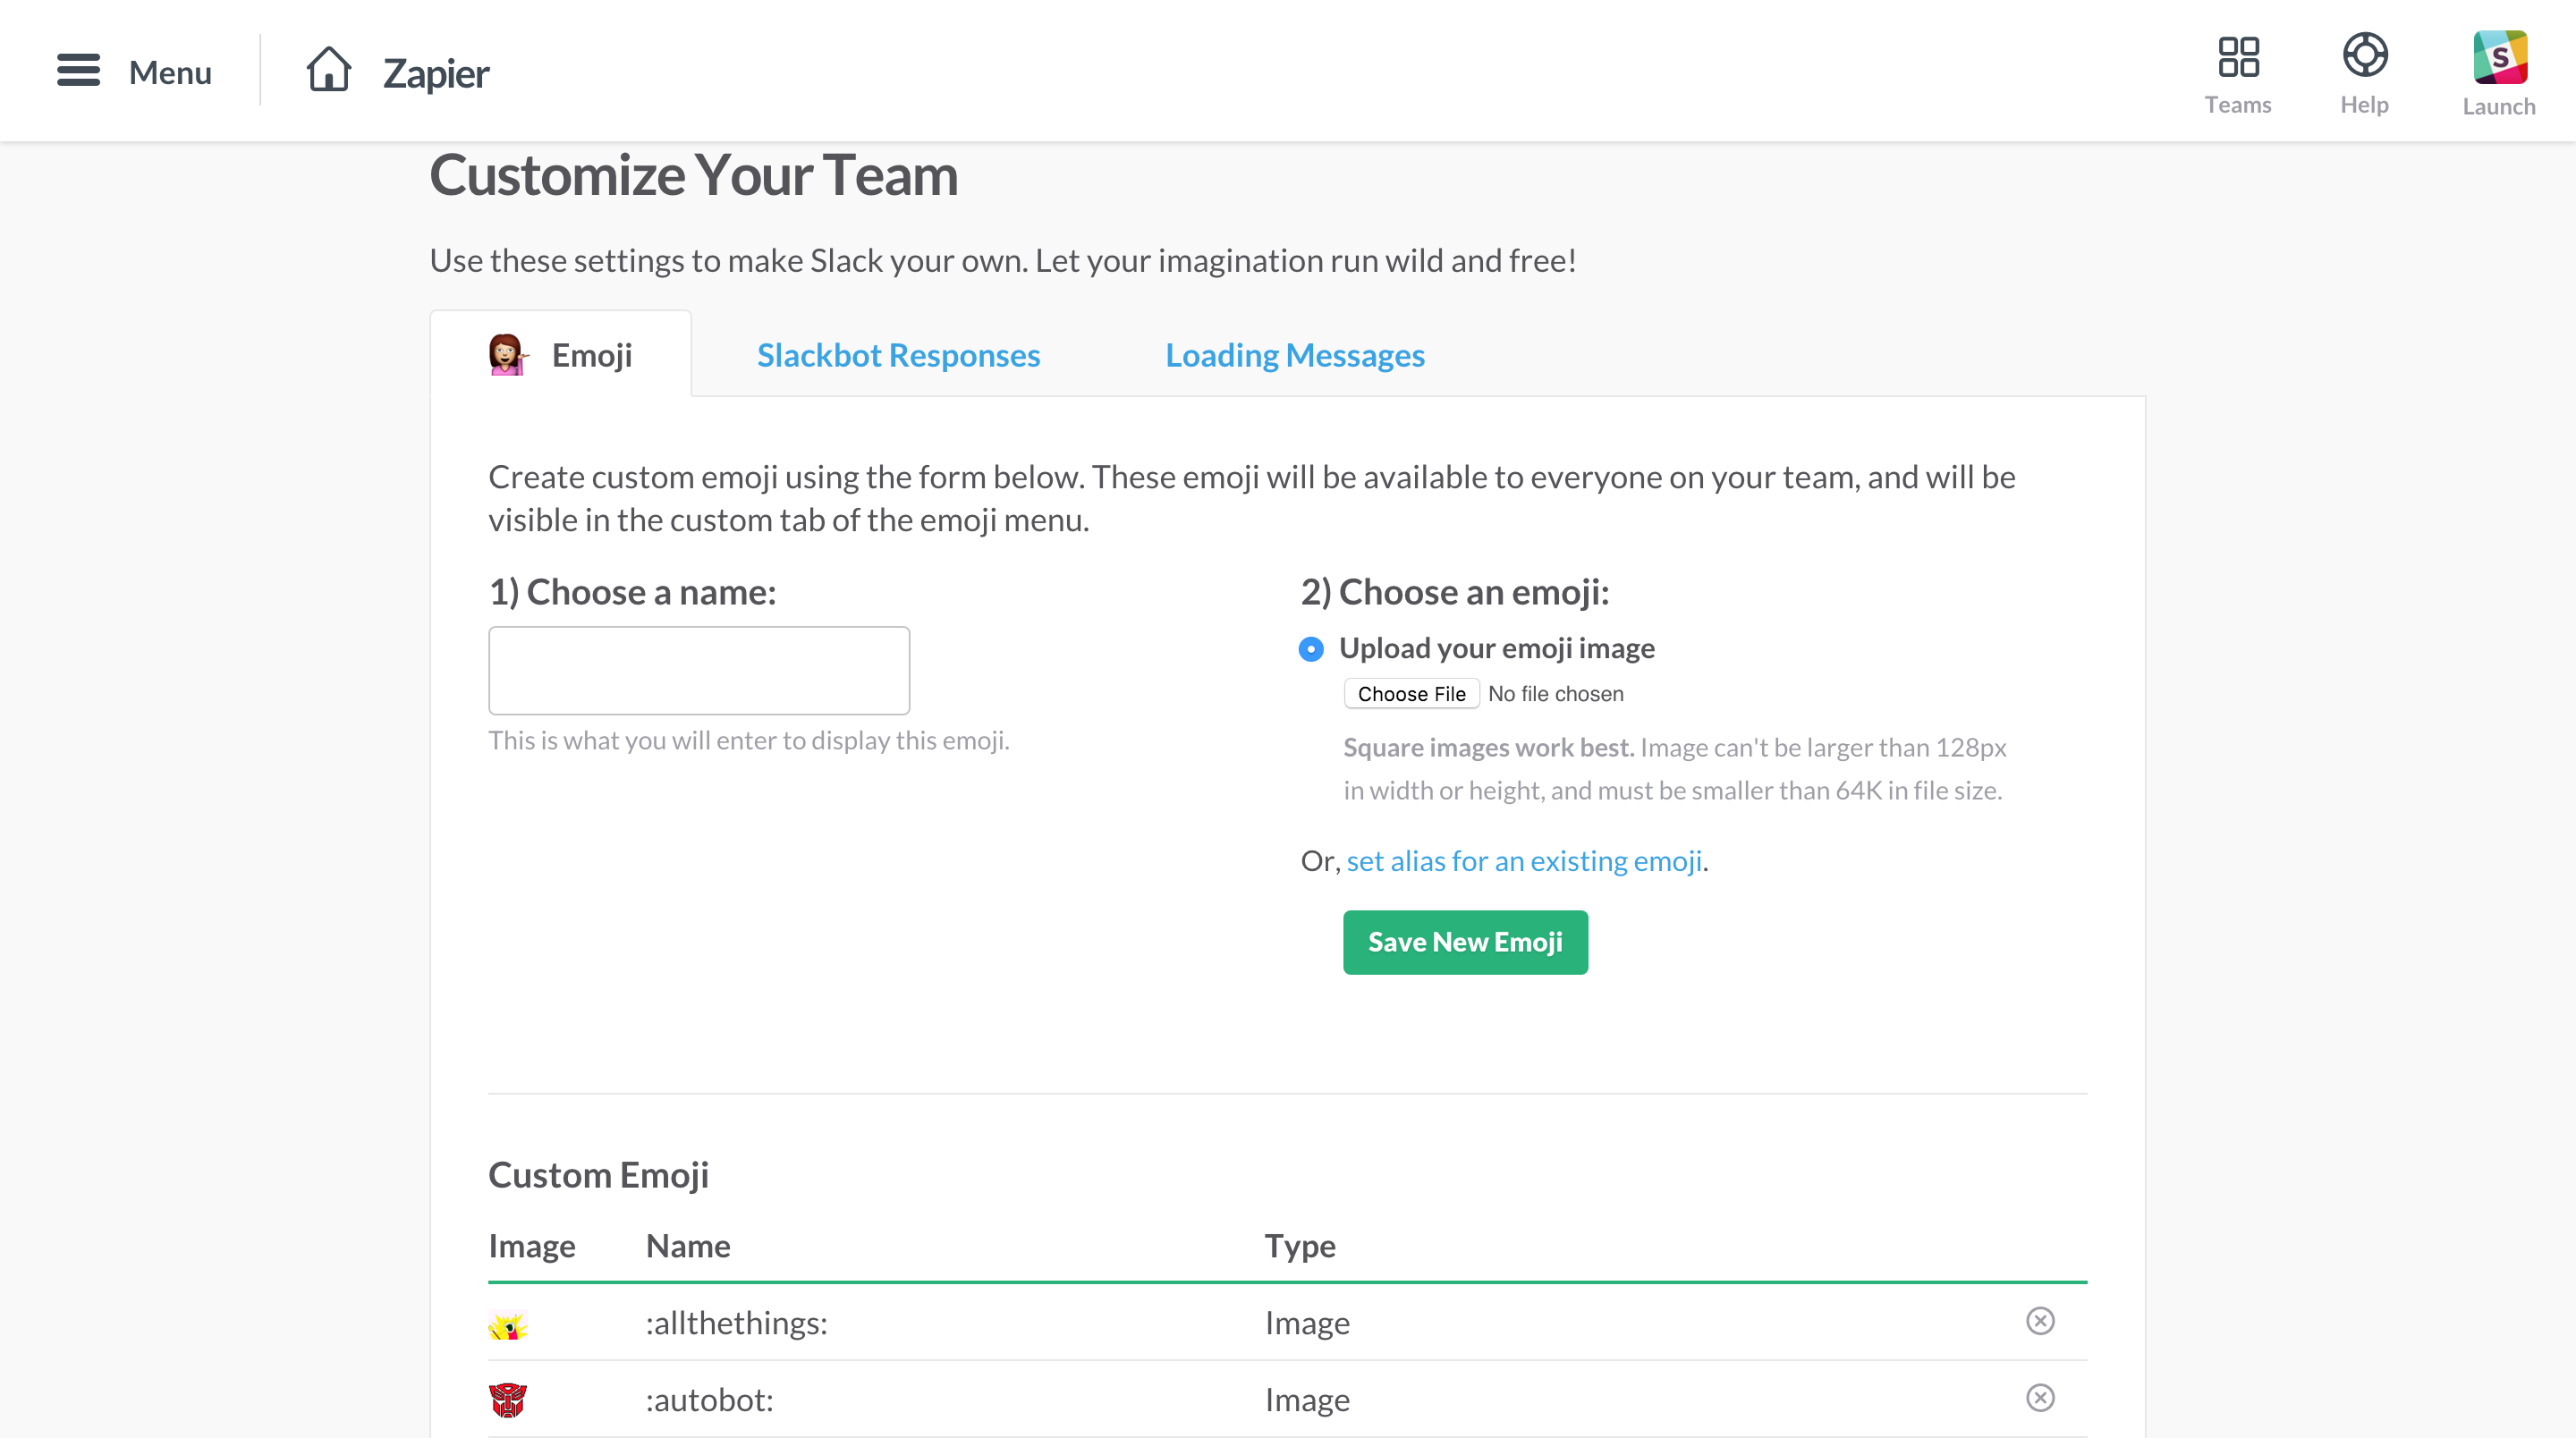Switch to Slackbot Responses tab
This screenshot has width=2576, height=1438.
click(x=898, y=355)
